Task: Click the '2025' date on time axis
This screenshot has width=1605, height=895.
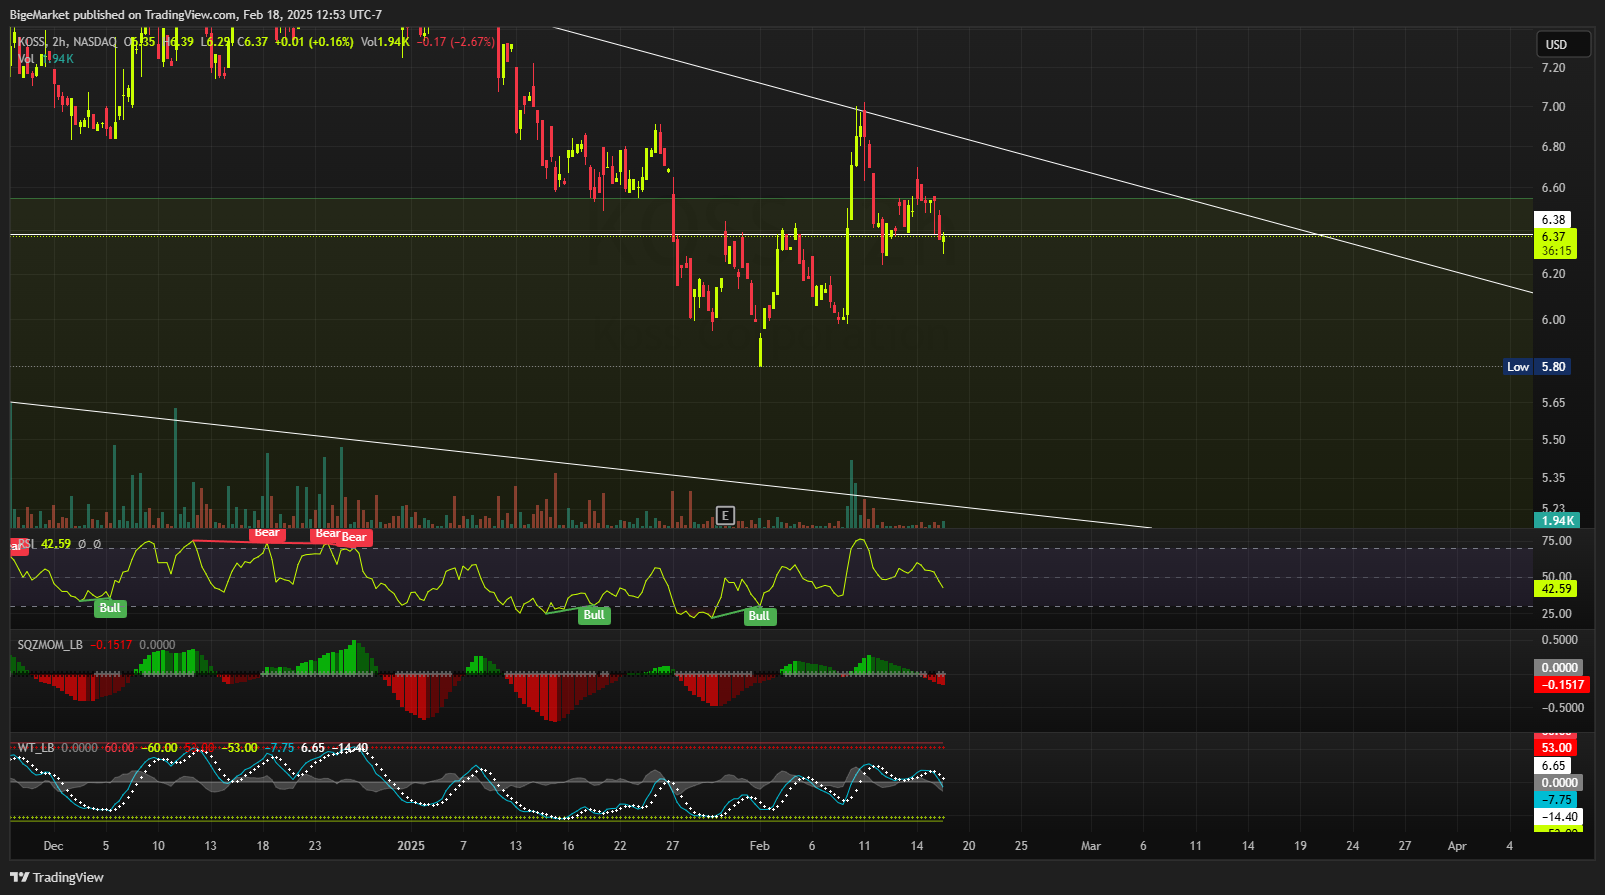Action: click(411, 846)
